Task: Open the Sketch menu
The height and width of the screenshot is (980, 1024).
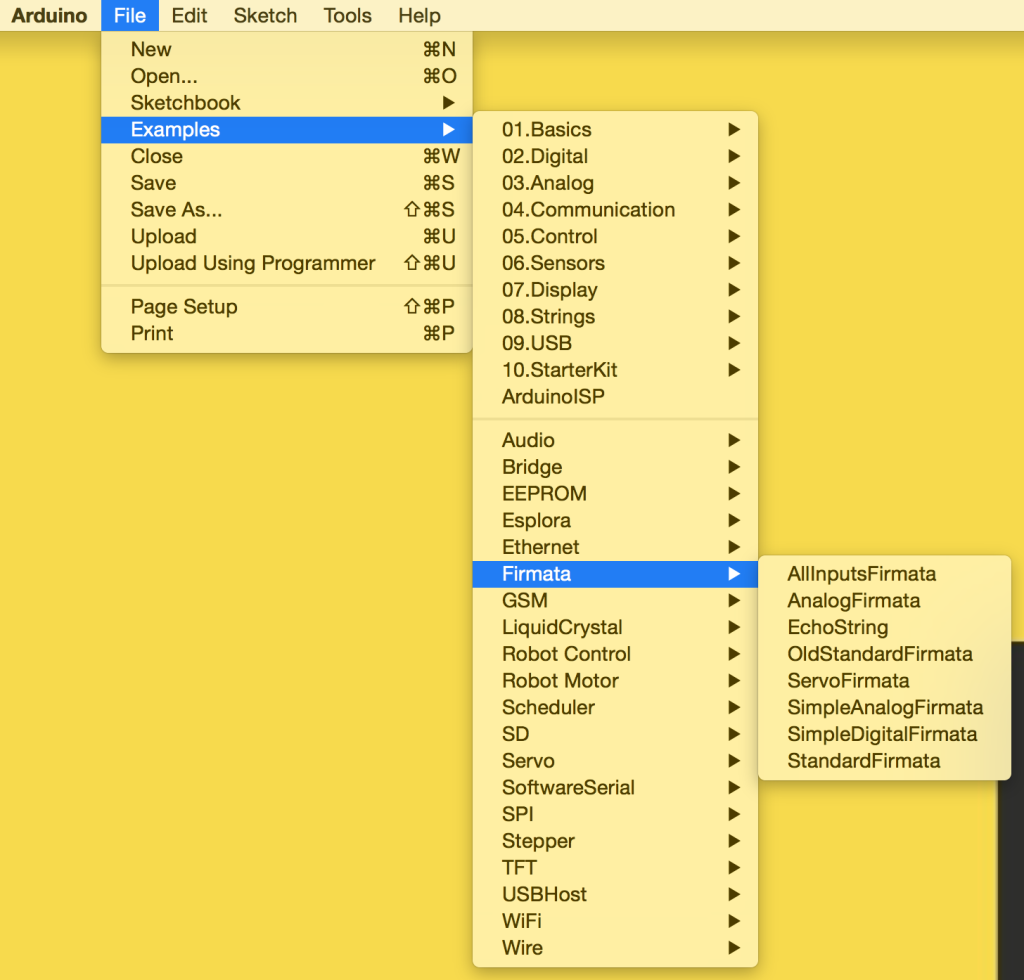Action: (264, 15)
